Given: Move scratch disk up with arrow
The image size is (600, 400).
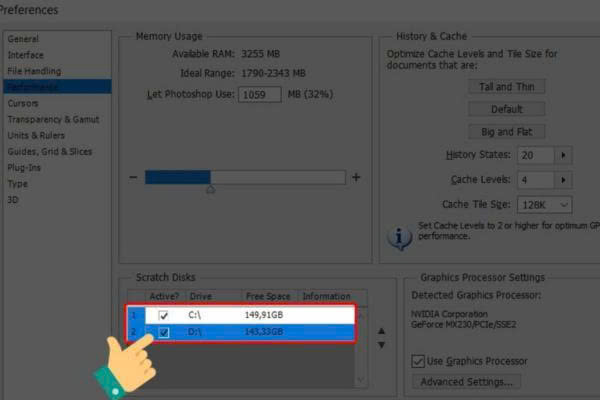Looking at the screenshot, I should [x=381, y=331].
